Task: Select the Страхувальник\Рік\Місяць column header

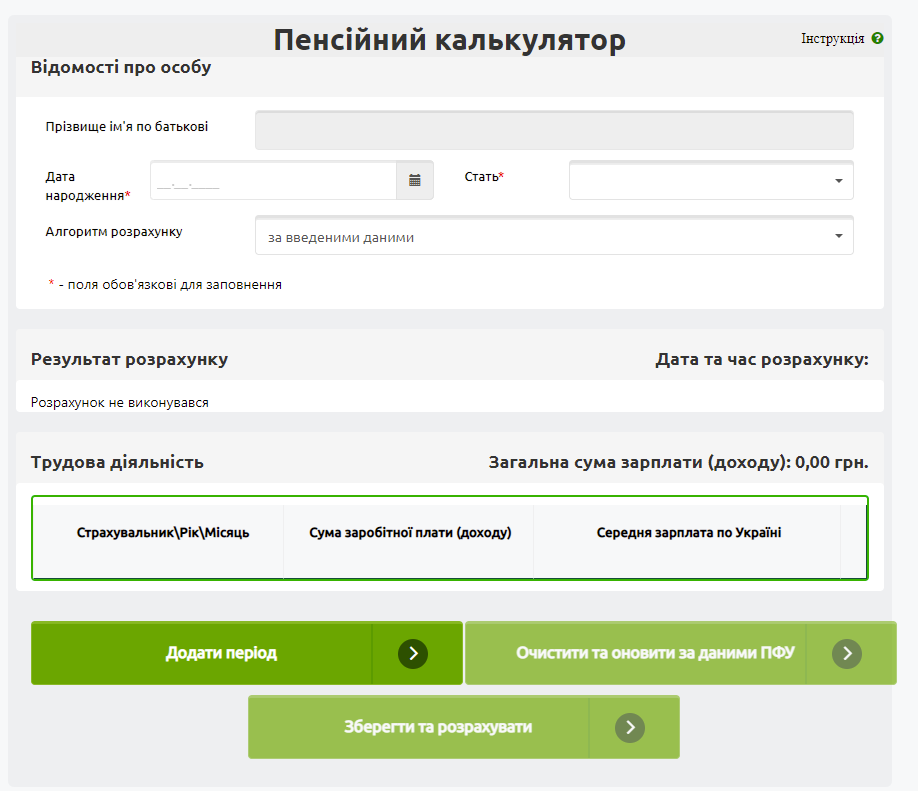Action: 163,533
